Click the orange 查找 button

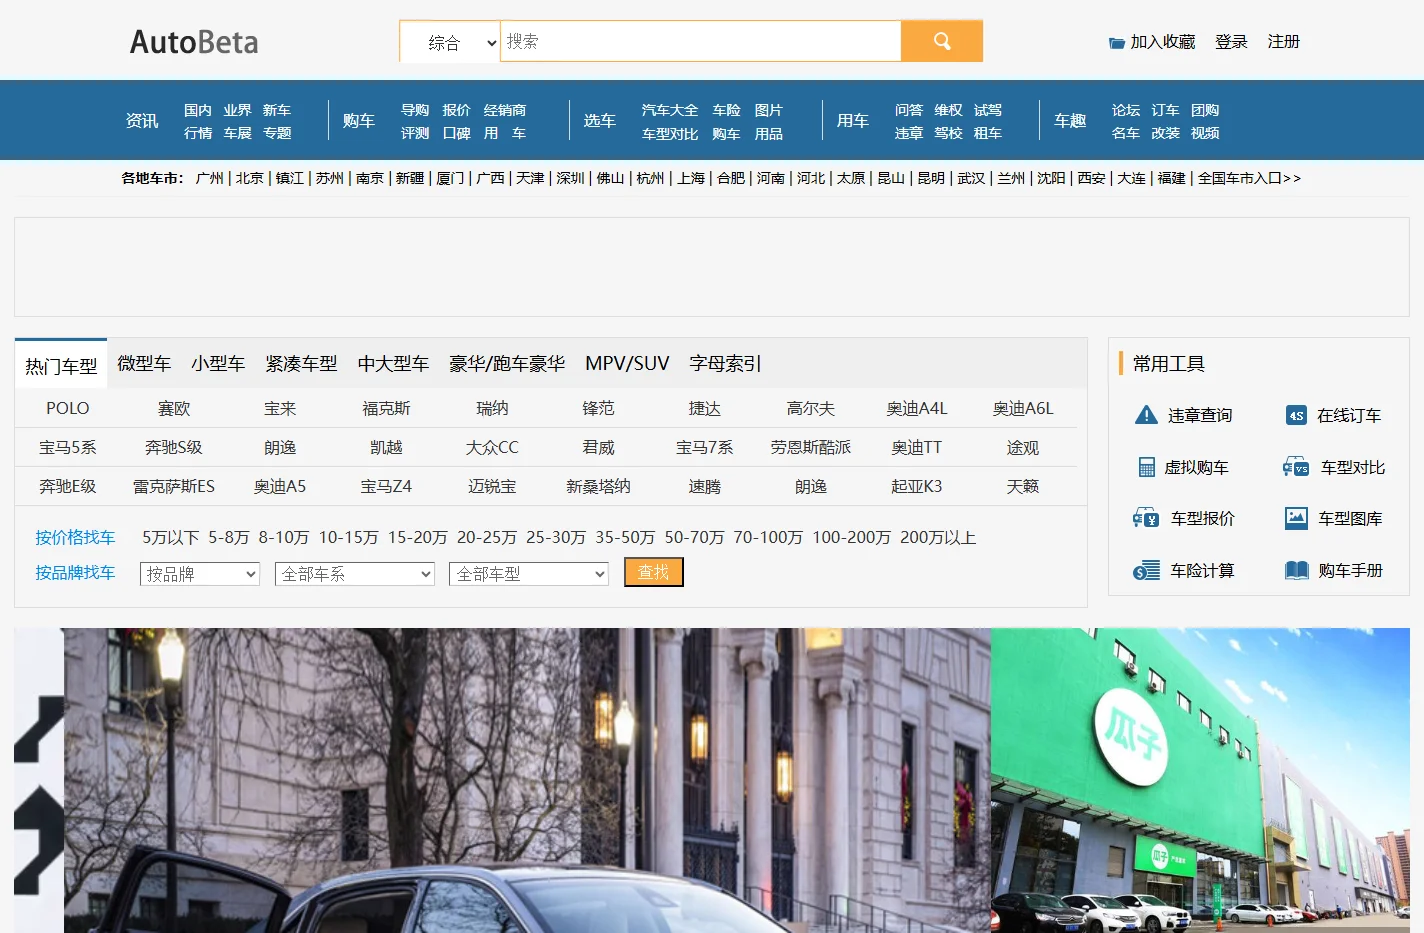[x=654, y=572]
